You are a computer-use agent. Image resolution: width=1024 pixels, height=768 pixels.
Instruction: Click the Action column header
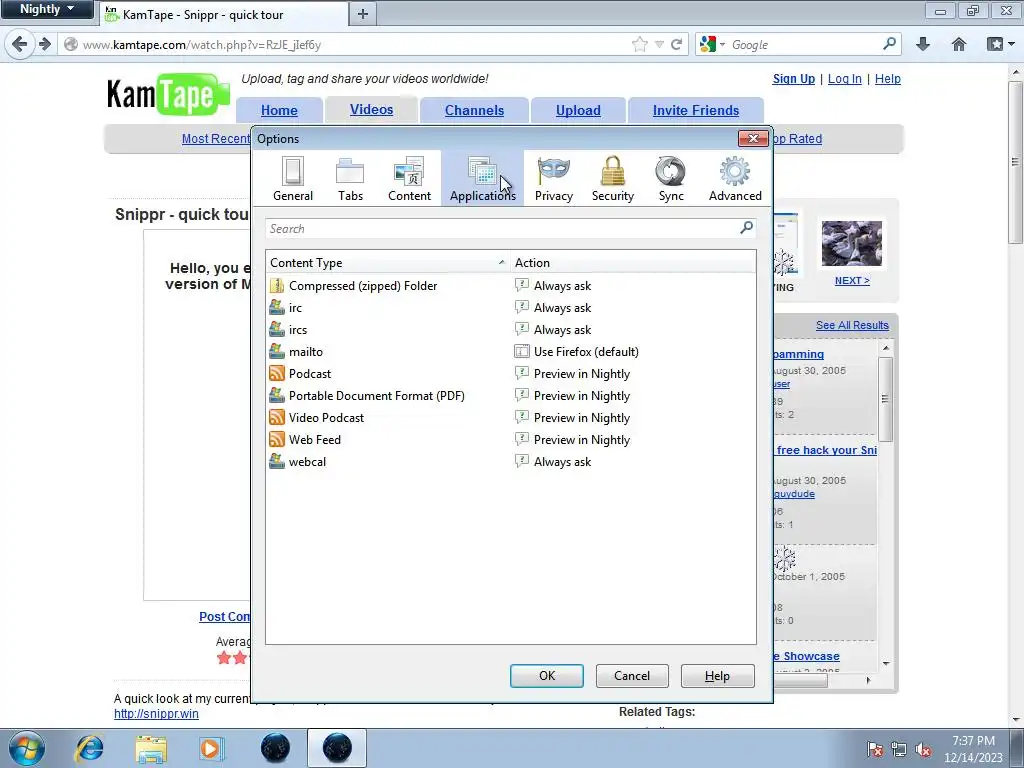tap(632, 263)
